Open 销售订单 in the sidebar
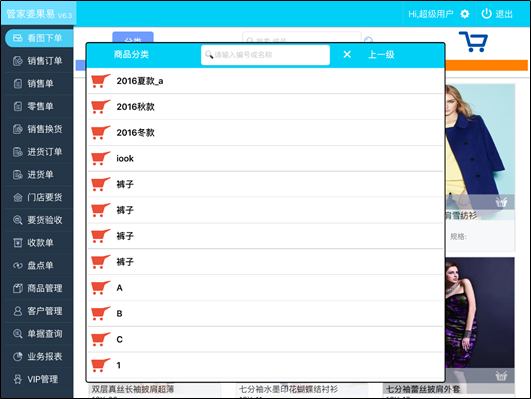This screenshot has height=399, width=531. [x=39, y=61]
